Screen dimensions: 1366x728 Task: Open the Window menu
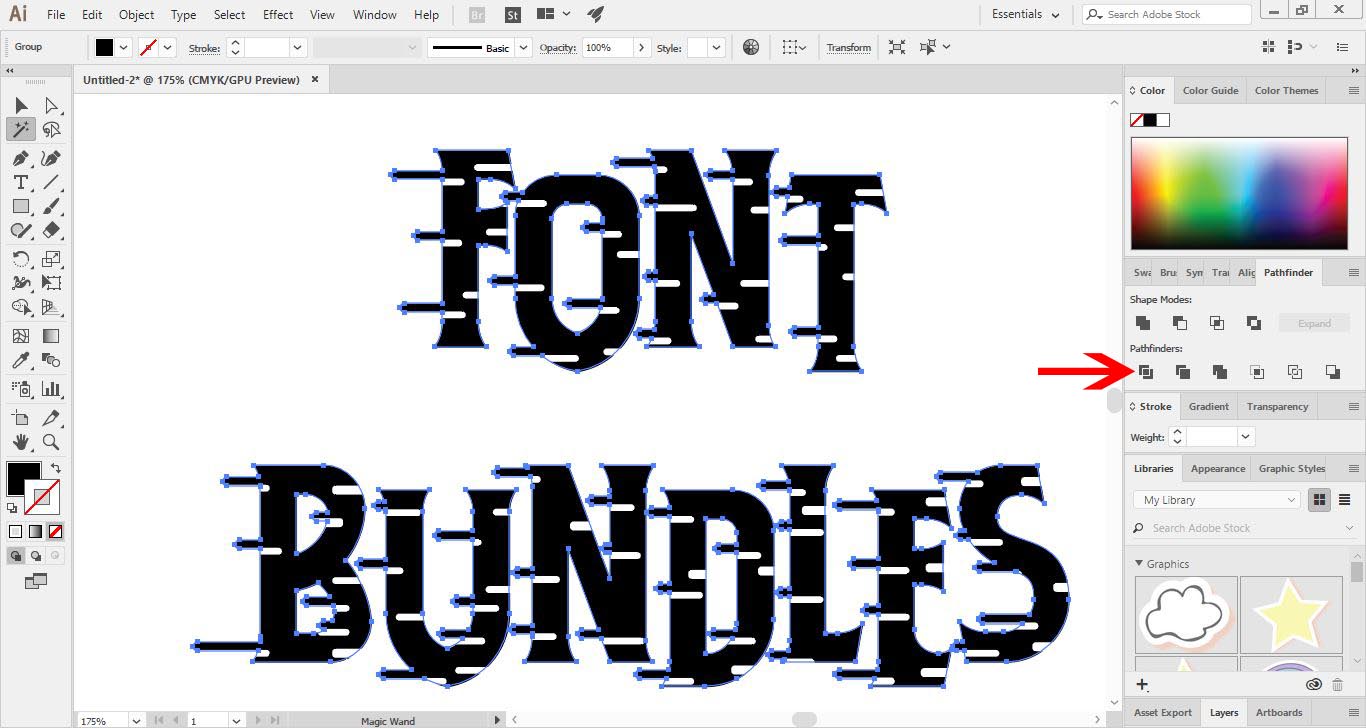375,15
